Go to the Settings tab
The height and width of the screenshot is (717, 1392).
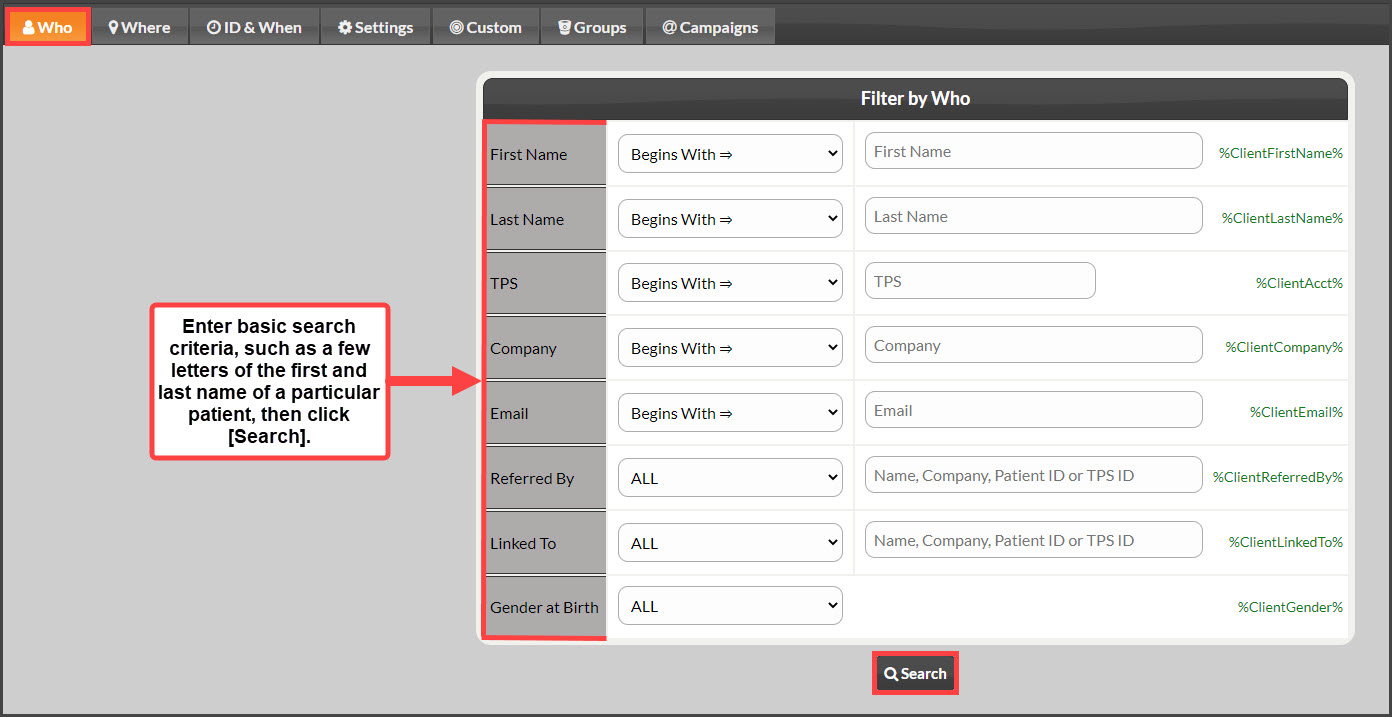pos(376,27)
